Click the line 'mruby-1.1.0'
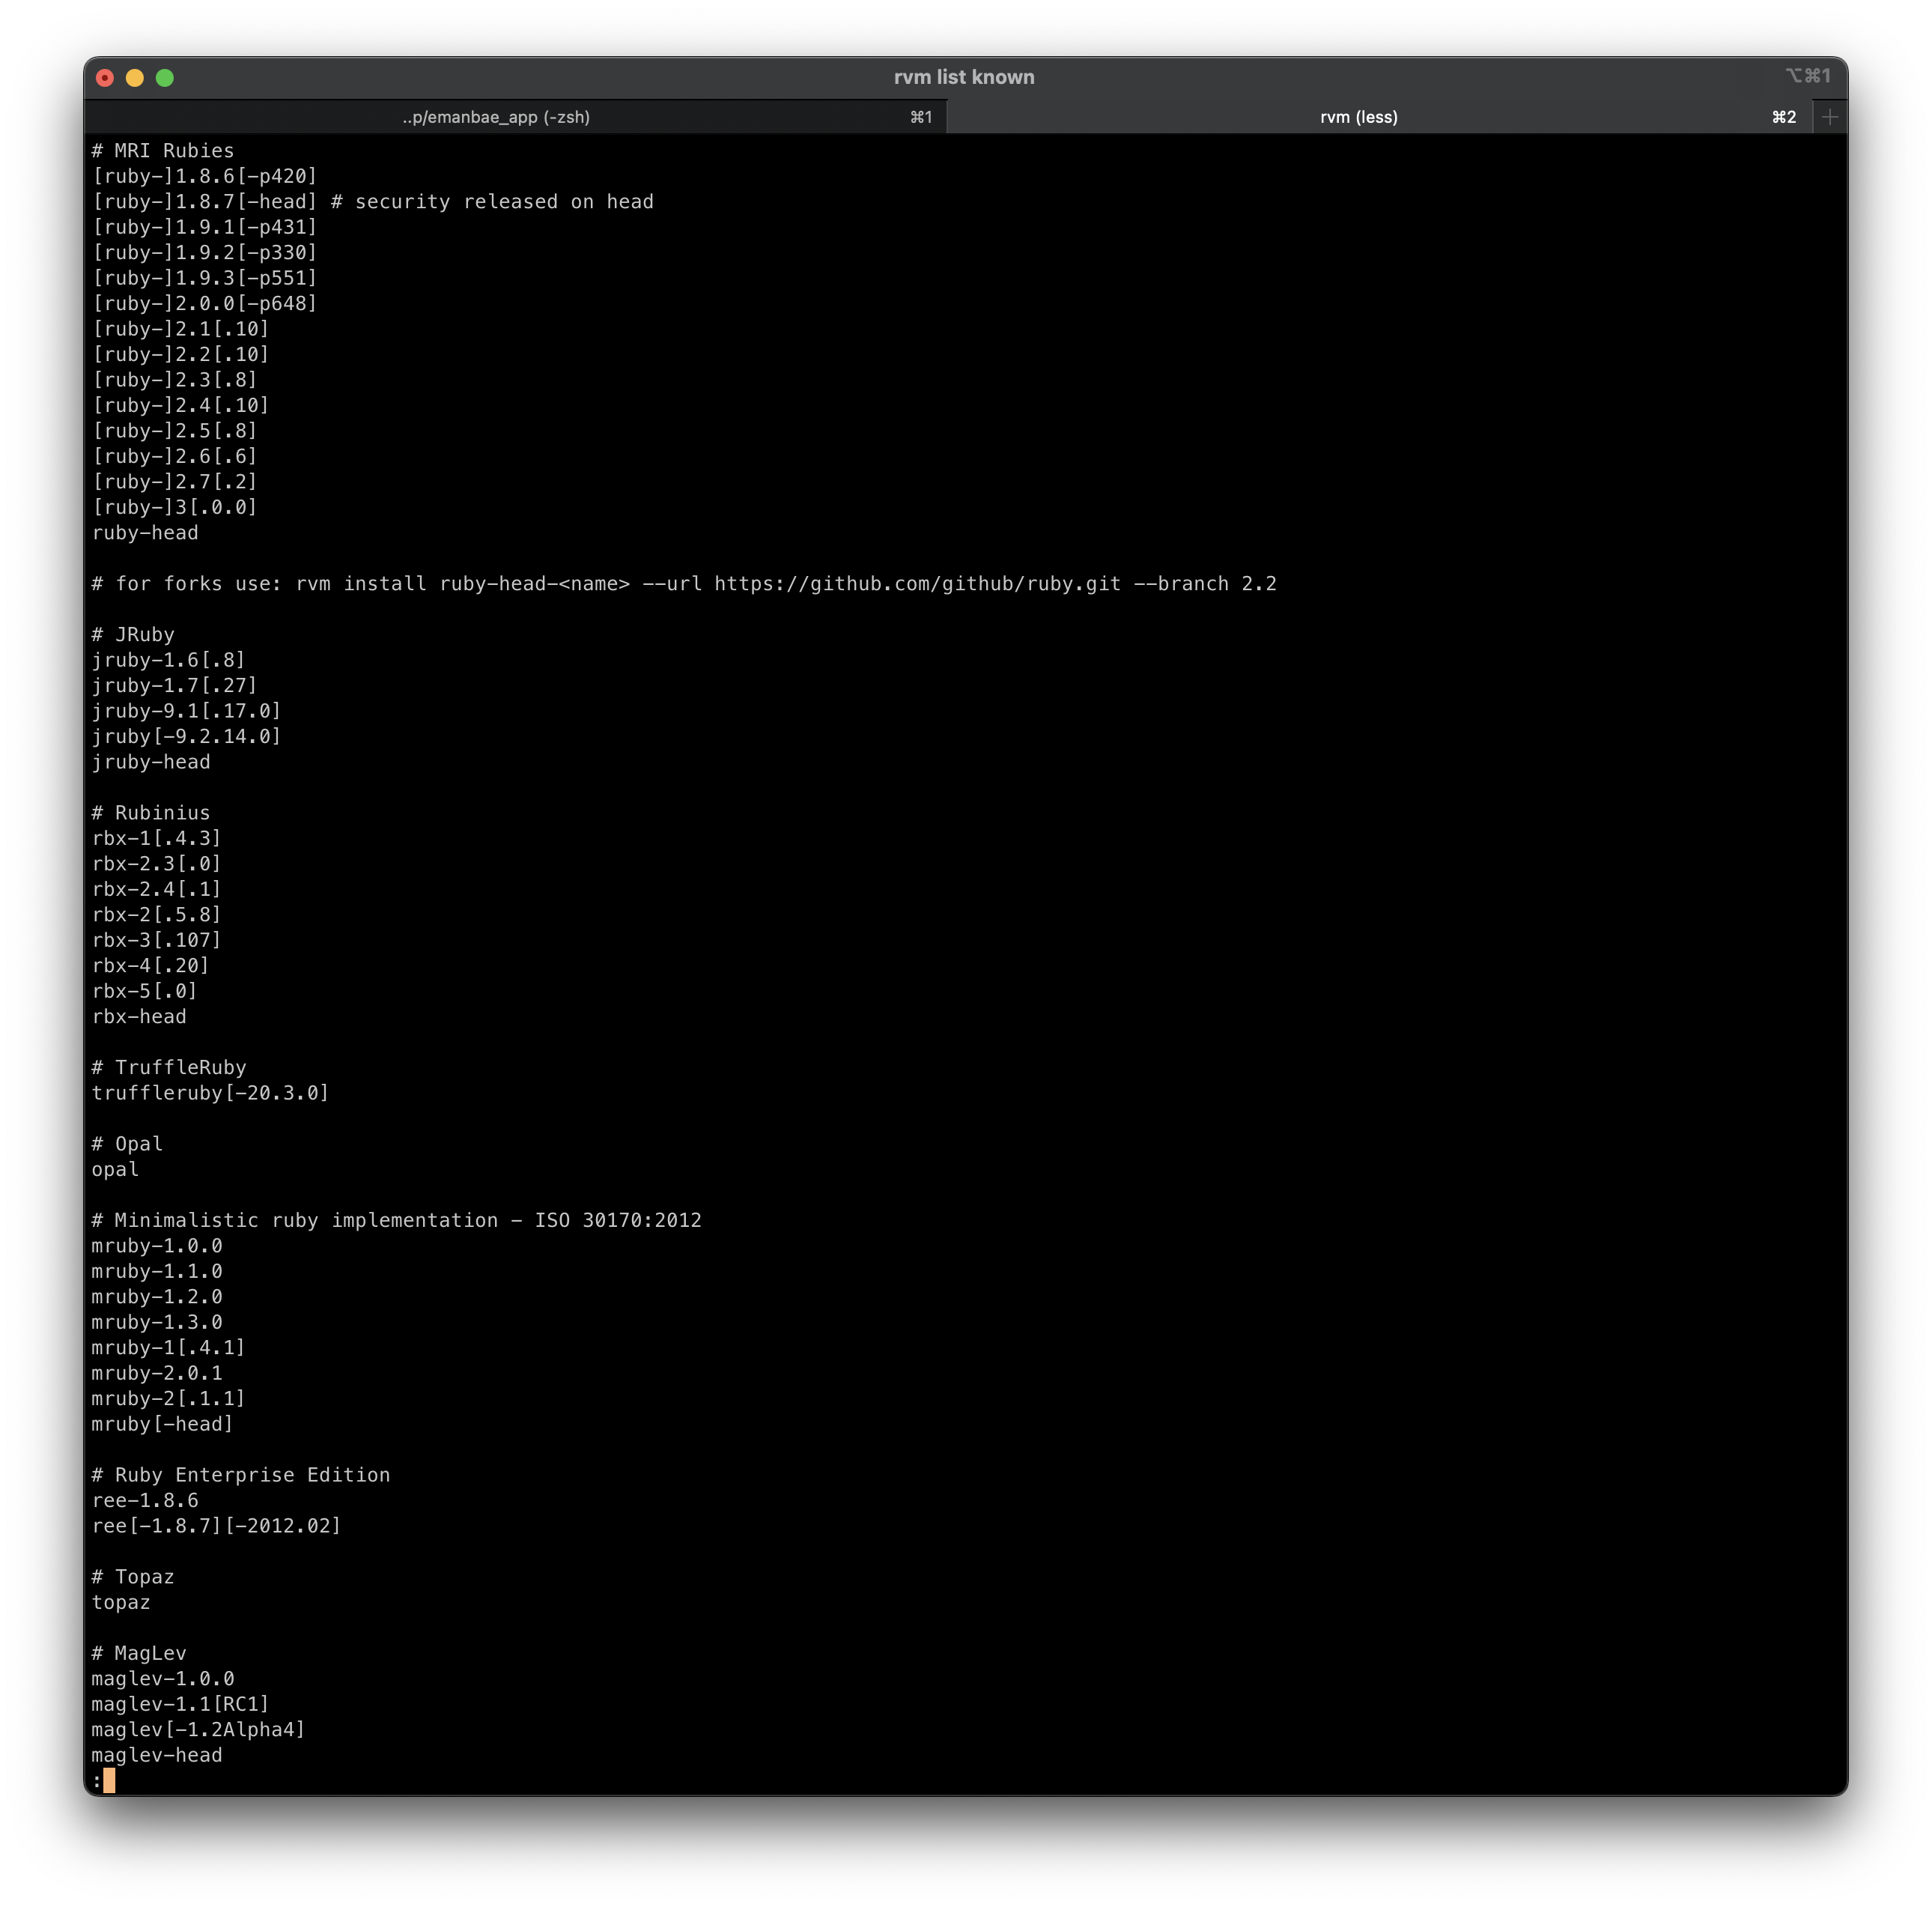The image size is (1932, 1907). pos(157,1273)
